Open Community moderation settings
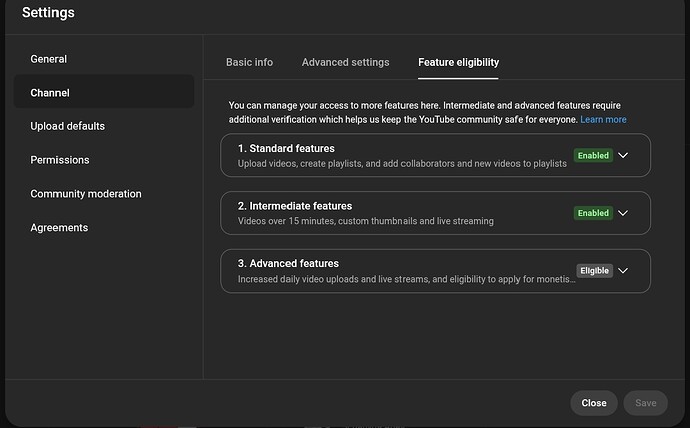The width and height of the screenshot is (690, 428). coord(86,194)
